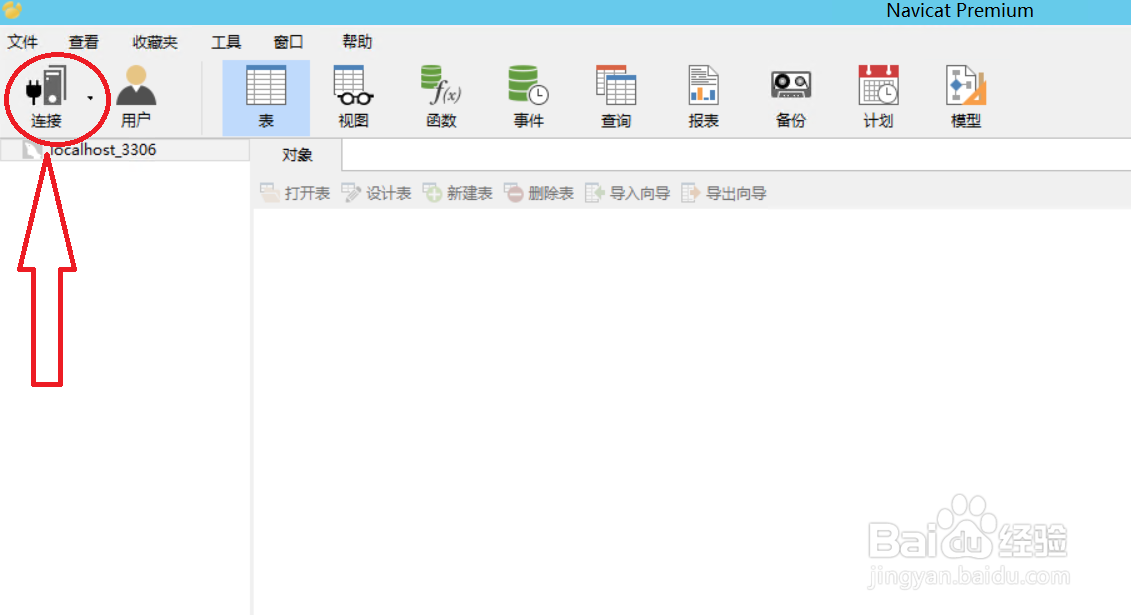The height and width of the screenshot is (615, 1131).
Task: Click the 导入向导 button
Action: 637,192
